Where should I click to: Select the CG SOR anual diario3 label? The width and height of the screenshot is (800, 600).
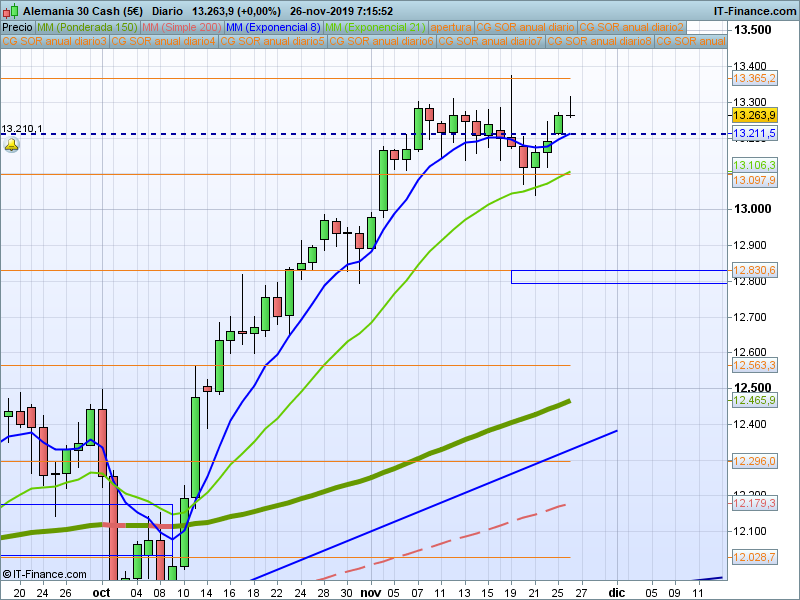click(x=55, y=41)
